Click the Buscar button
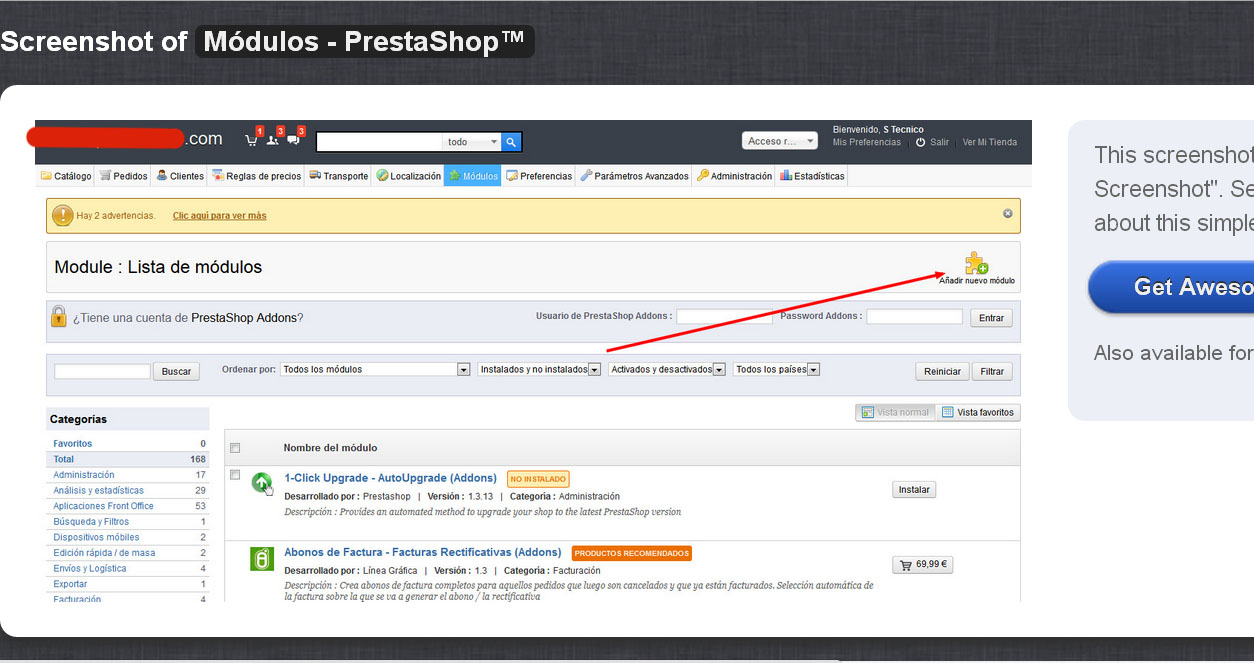 (176, 371)
